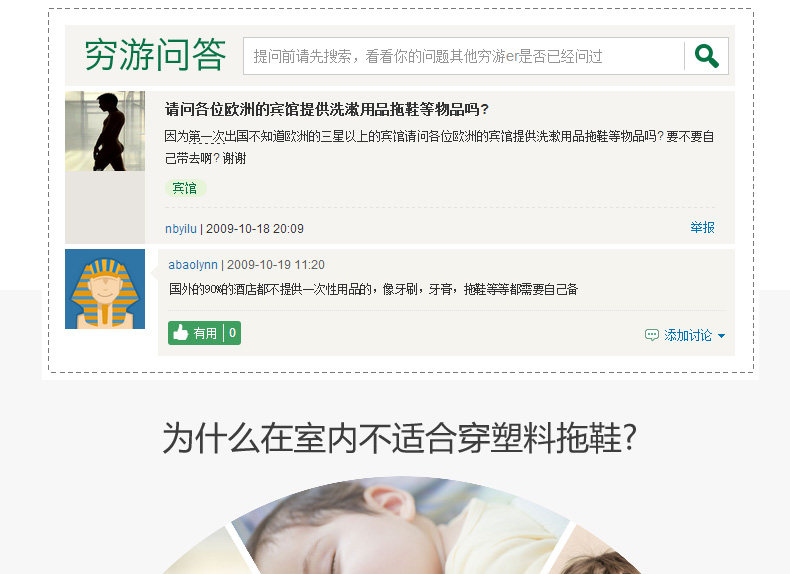Click the search box for questions
This screenshot has width=790, height=574.
point(463,56)
